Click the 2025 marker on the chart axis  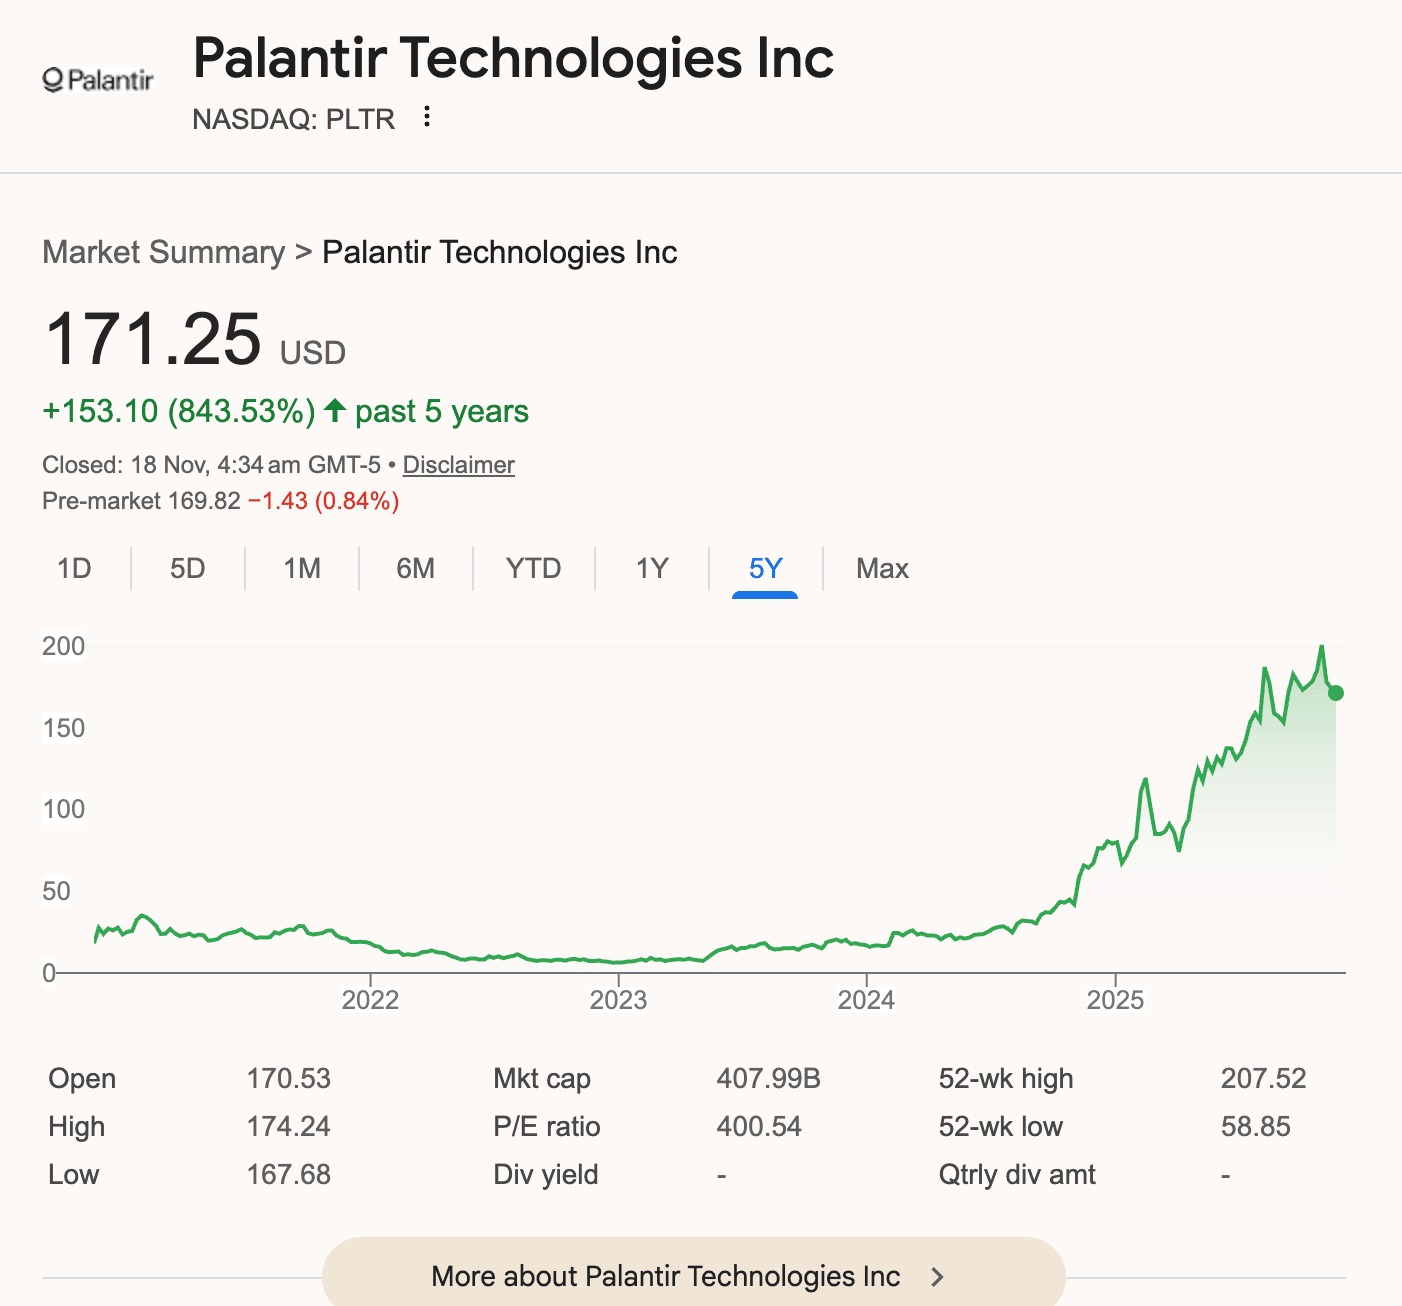pyautogui.click(x=1115, y=999)
